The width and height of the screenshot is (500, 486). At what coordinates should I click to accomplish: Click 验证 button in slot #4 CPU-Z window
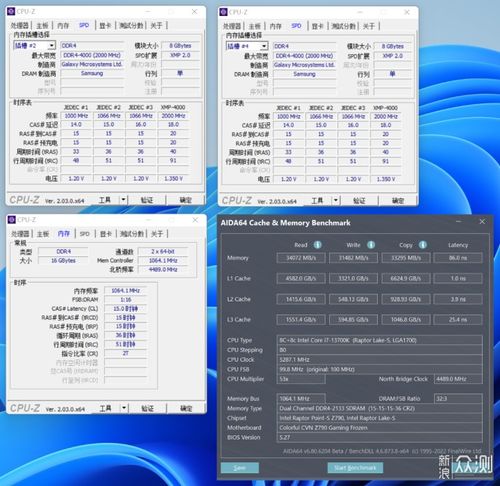359,200
